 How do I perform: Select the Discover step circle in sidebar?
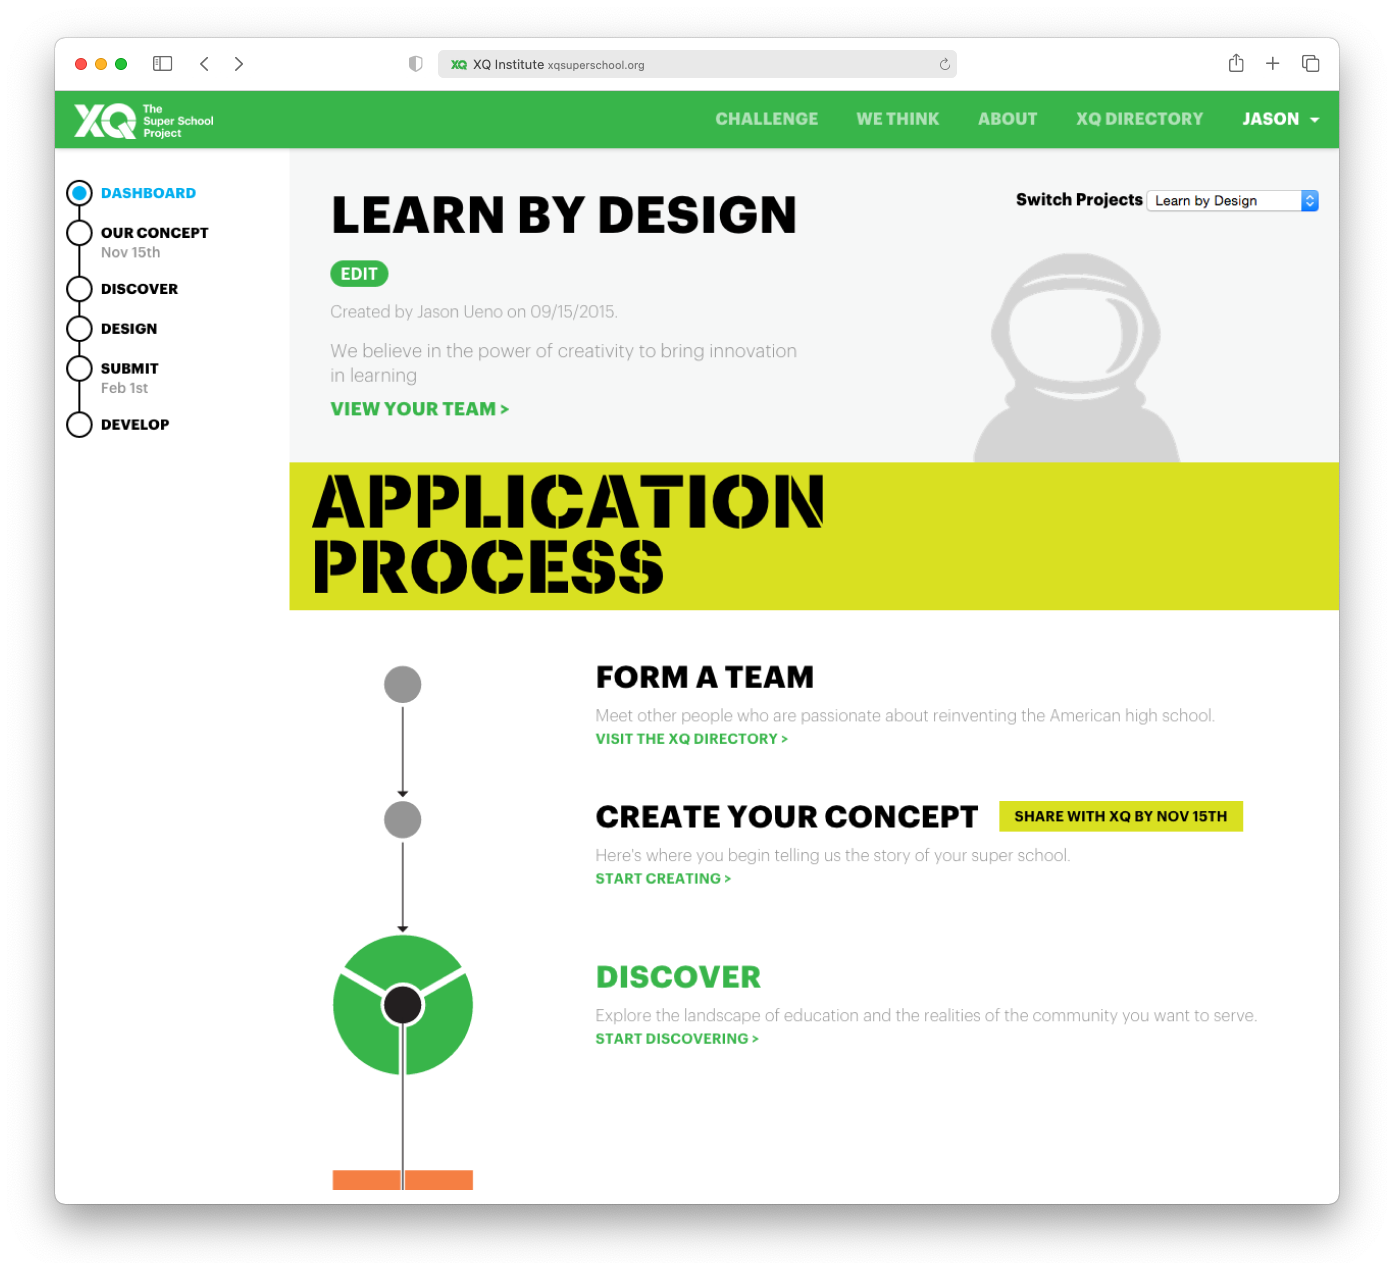(79, 289)
